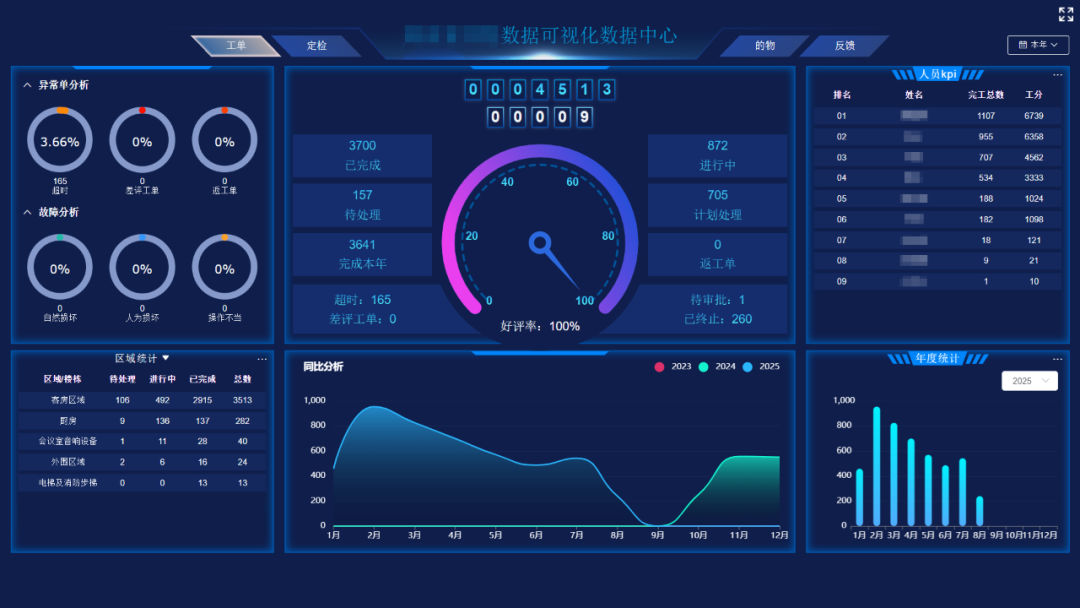The width and height of the screenshot is (1080, 608).
Task: Click the 872 进行中 stat card
Action: coord(716,155)
